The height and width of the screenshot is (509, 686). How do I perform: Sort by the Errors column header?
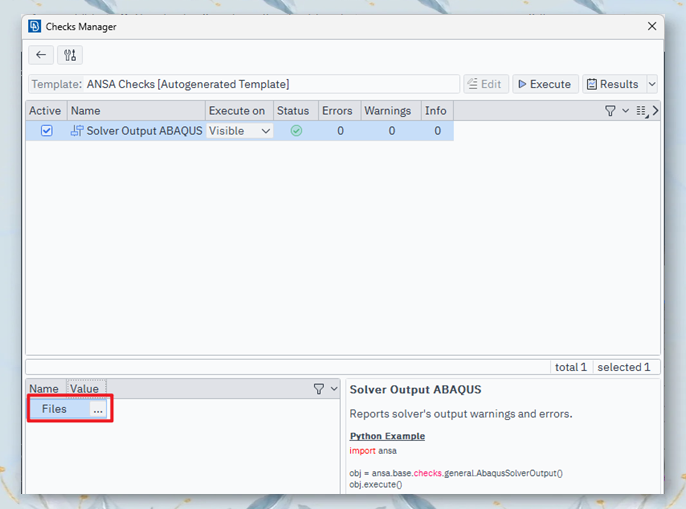[340, 111]
